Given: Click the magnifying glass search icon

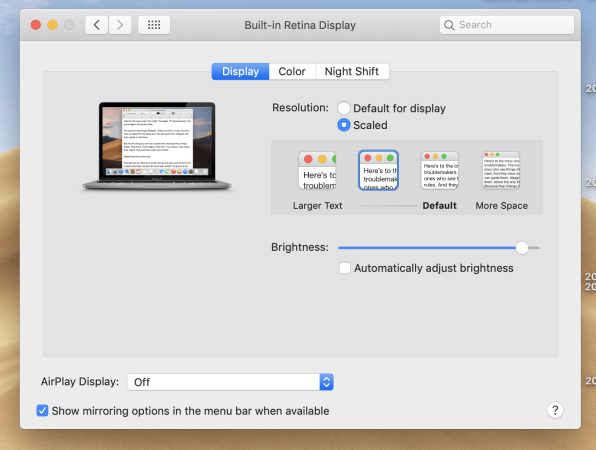Looking at the screenshot, I should pos(449,25).
